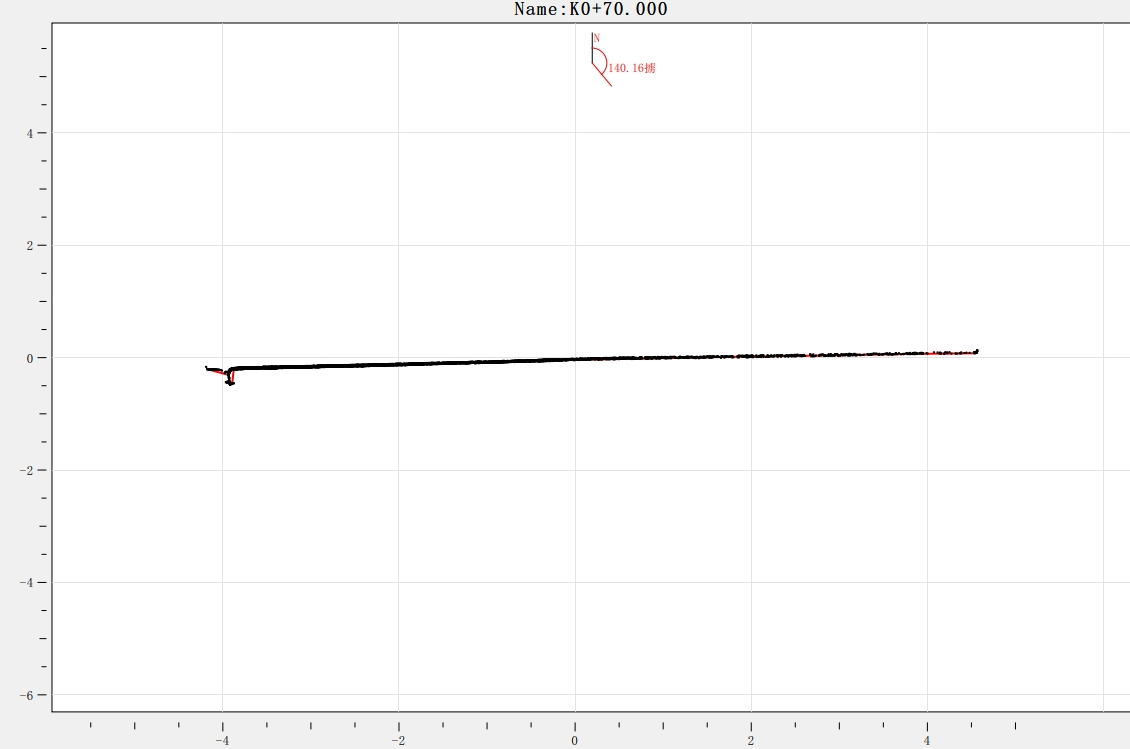The width and height of the screenshot is (1130, 749).
Task: Select the red 140.16 angle annotation
Action: [631, 68]
